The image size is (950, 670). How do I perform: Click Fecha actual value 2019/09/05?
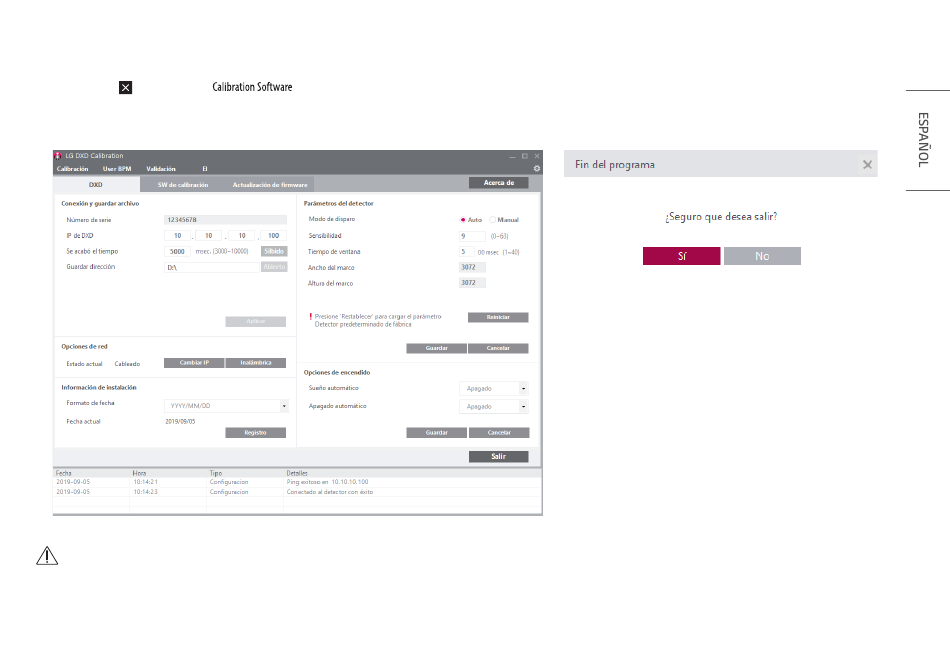pyautogui.click(x=181, y=422)
